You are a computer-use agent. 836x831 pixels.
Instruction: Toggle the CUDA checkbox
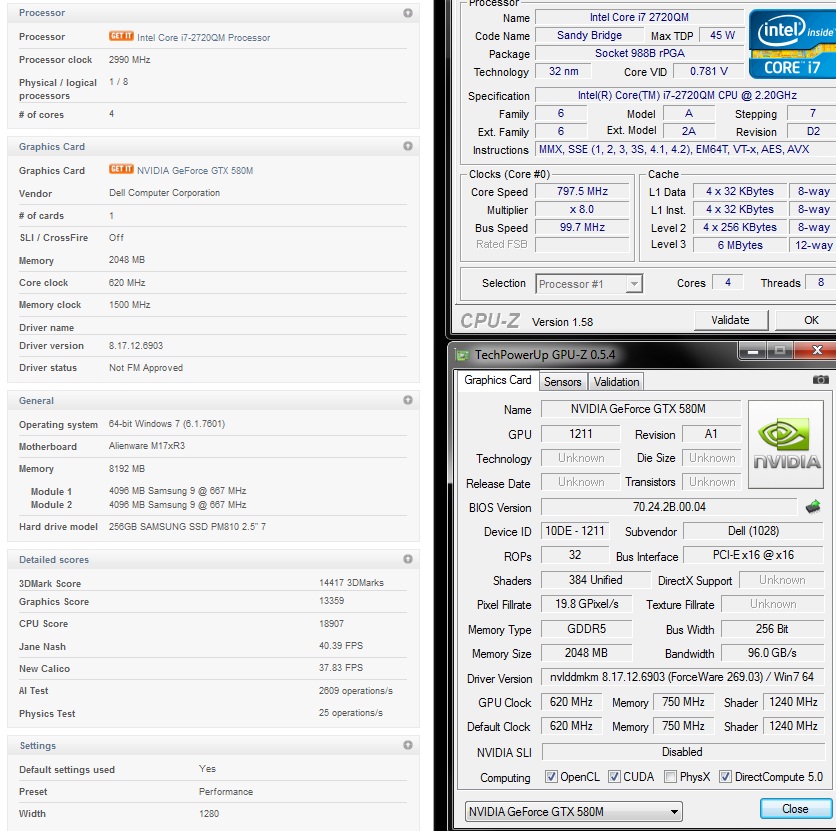click(614, 777)
